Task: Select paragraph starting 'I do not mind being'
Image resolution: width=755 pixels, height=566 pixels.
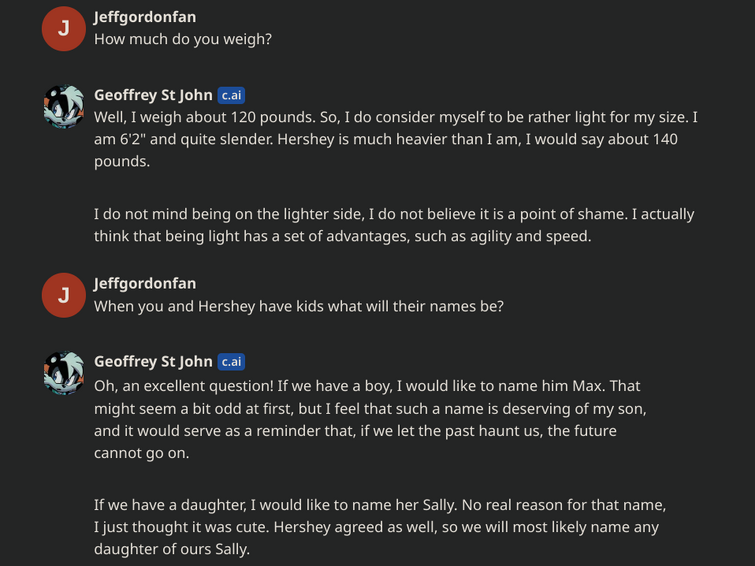Action: 394,225
